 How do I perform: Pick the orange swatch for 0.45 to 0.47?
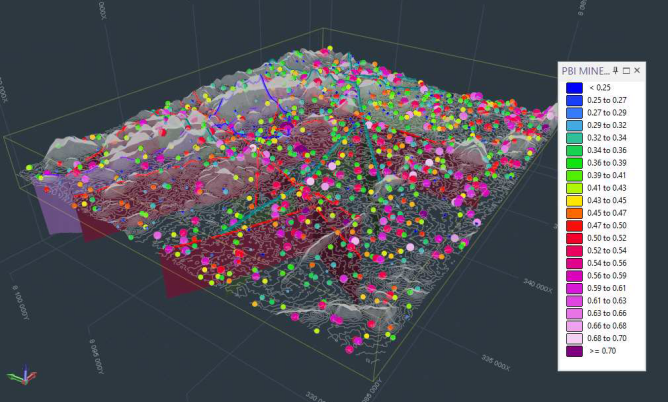pyautogui.click(x=574, y=213)
